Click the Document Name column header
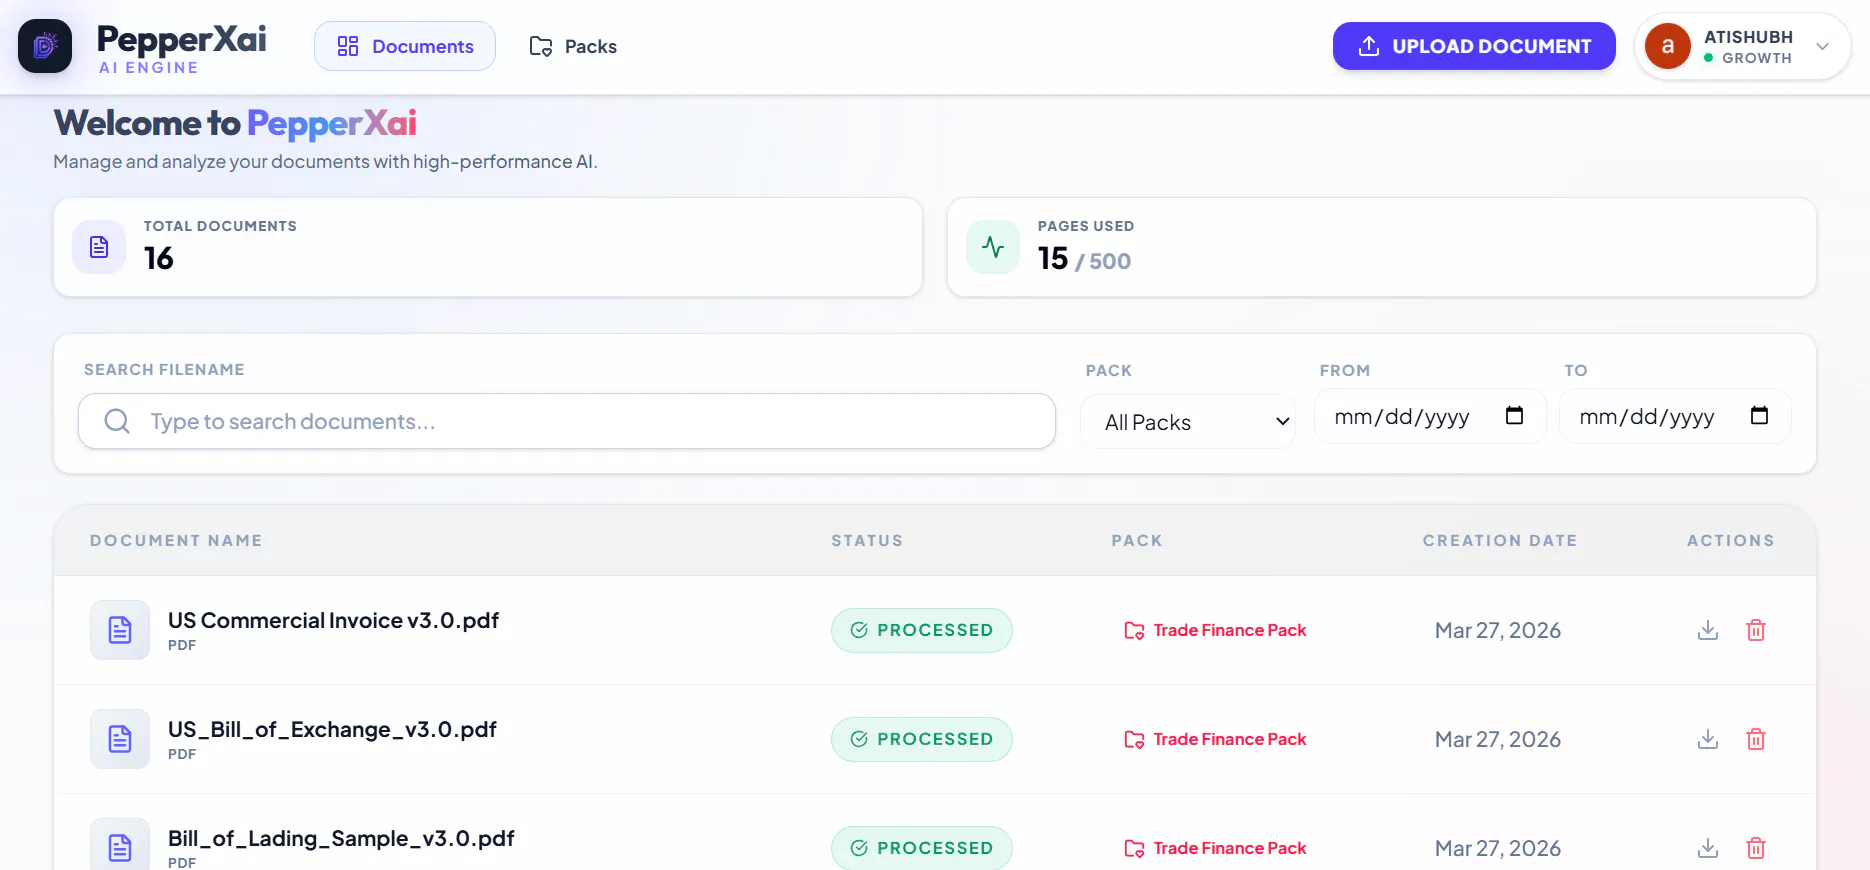The height and width of the screenshot is (870, 1870). point(176,540)
